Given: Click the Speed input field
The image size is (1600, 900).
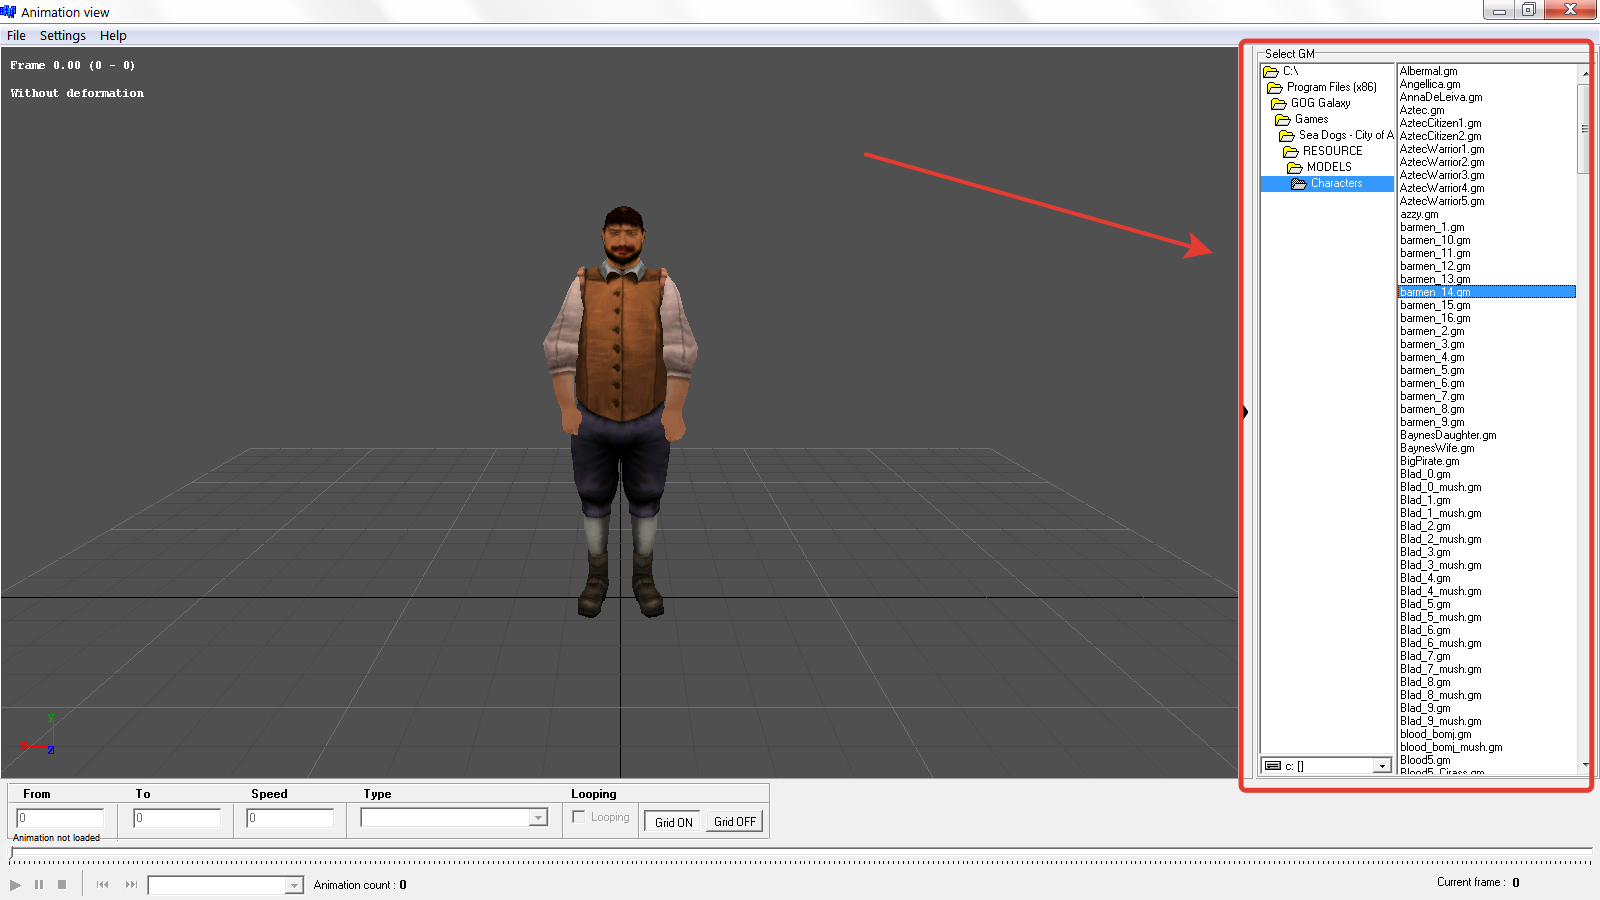Looking at the screenshot, I should (290, 818).
